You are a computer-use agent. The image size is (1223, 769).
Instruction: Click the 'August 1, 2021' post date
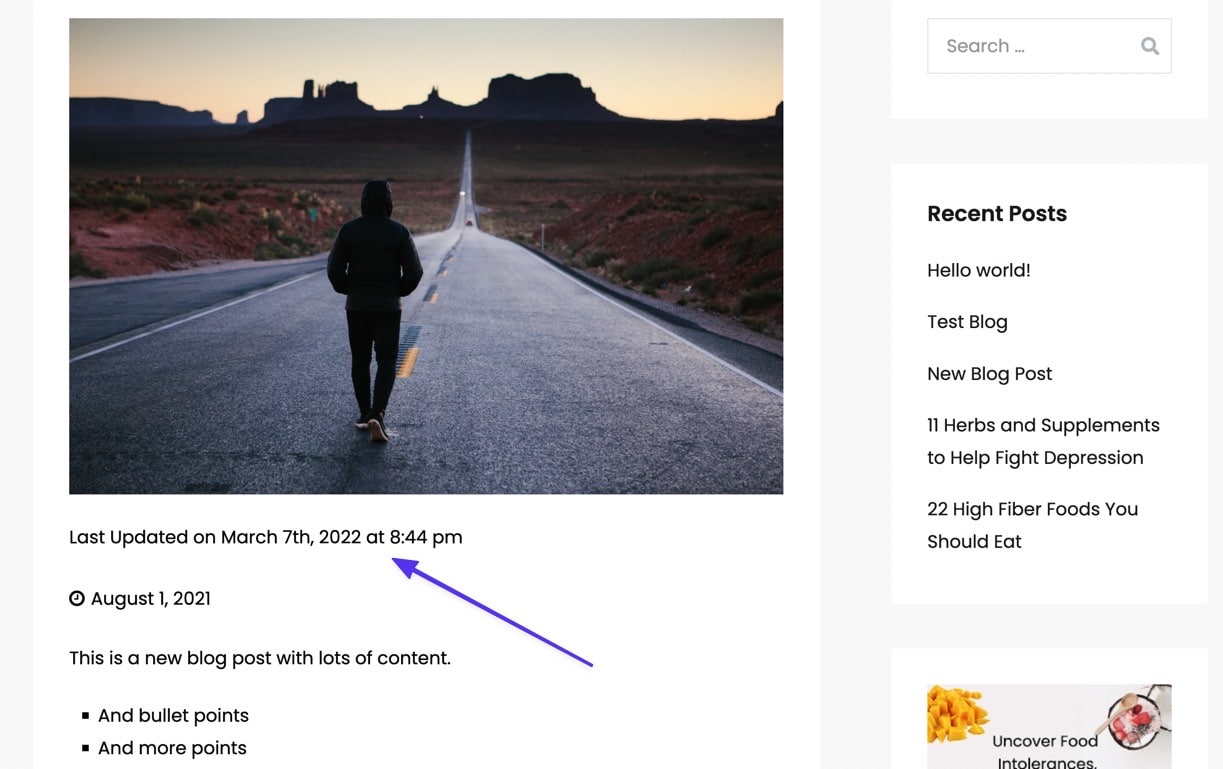pos(150,598)
